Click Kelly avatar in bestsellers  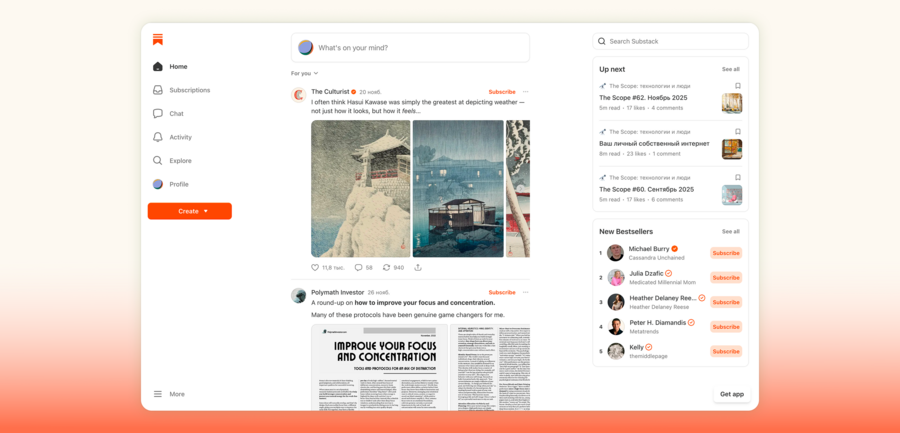tap(615, 351)
